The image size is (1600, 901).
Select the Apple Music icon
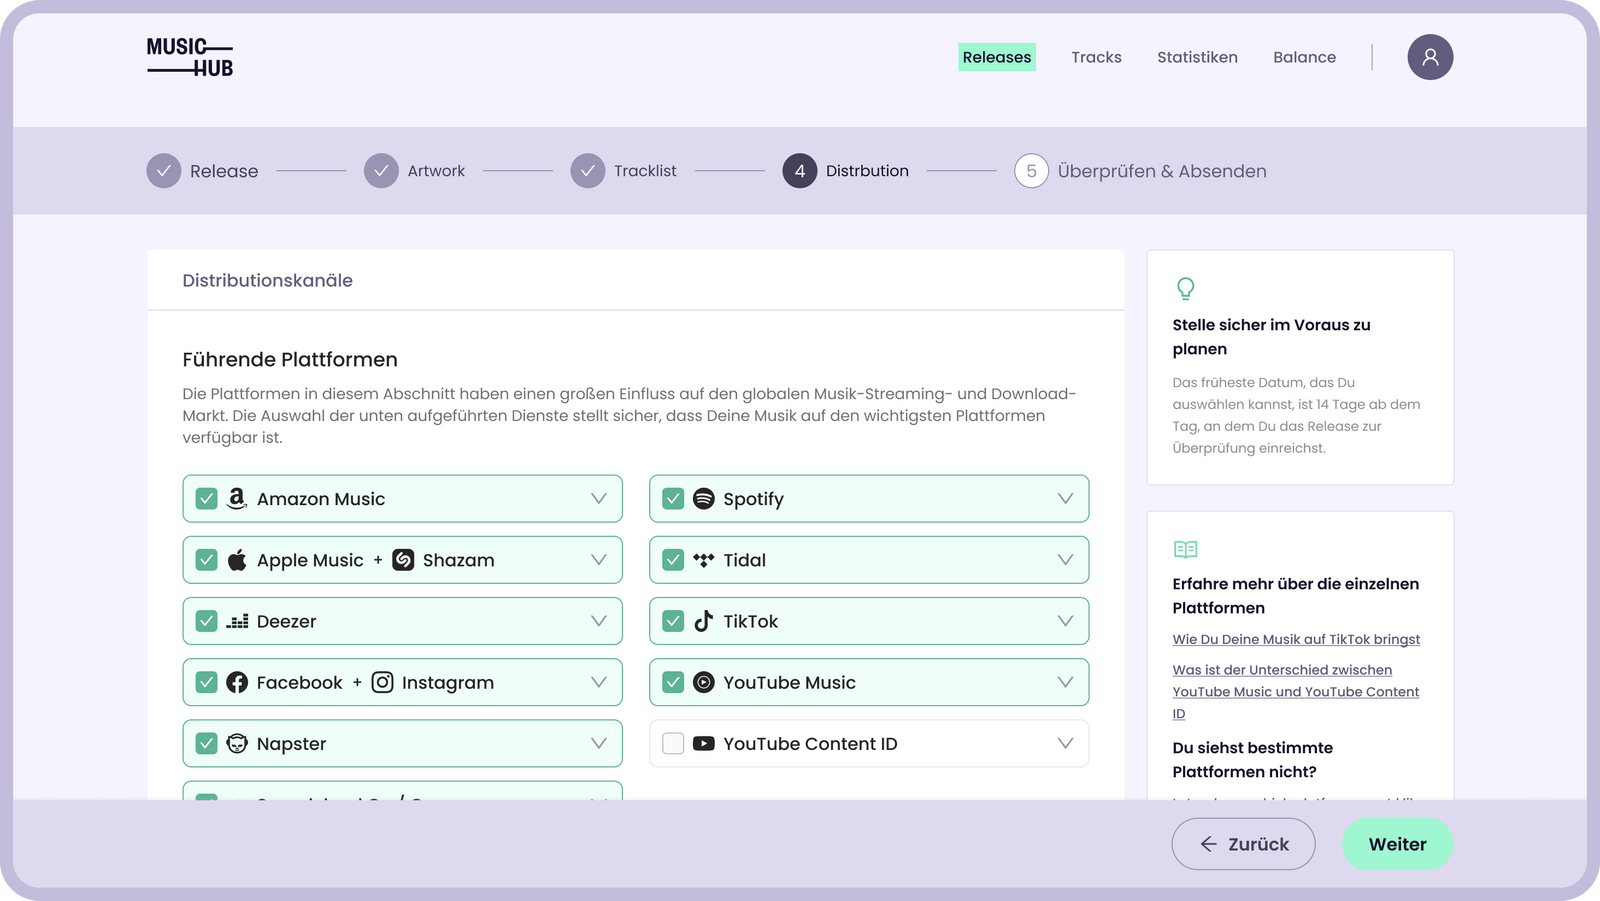pos(236,560)
